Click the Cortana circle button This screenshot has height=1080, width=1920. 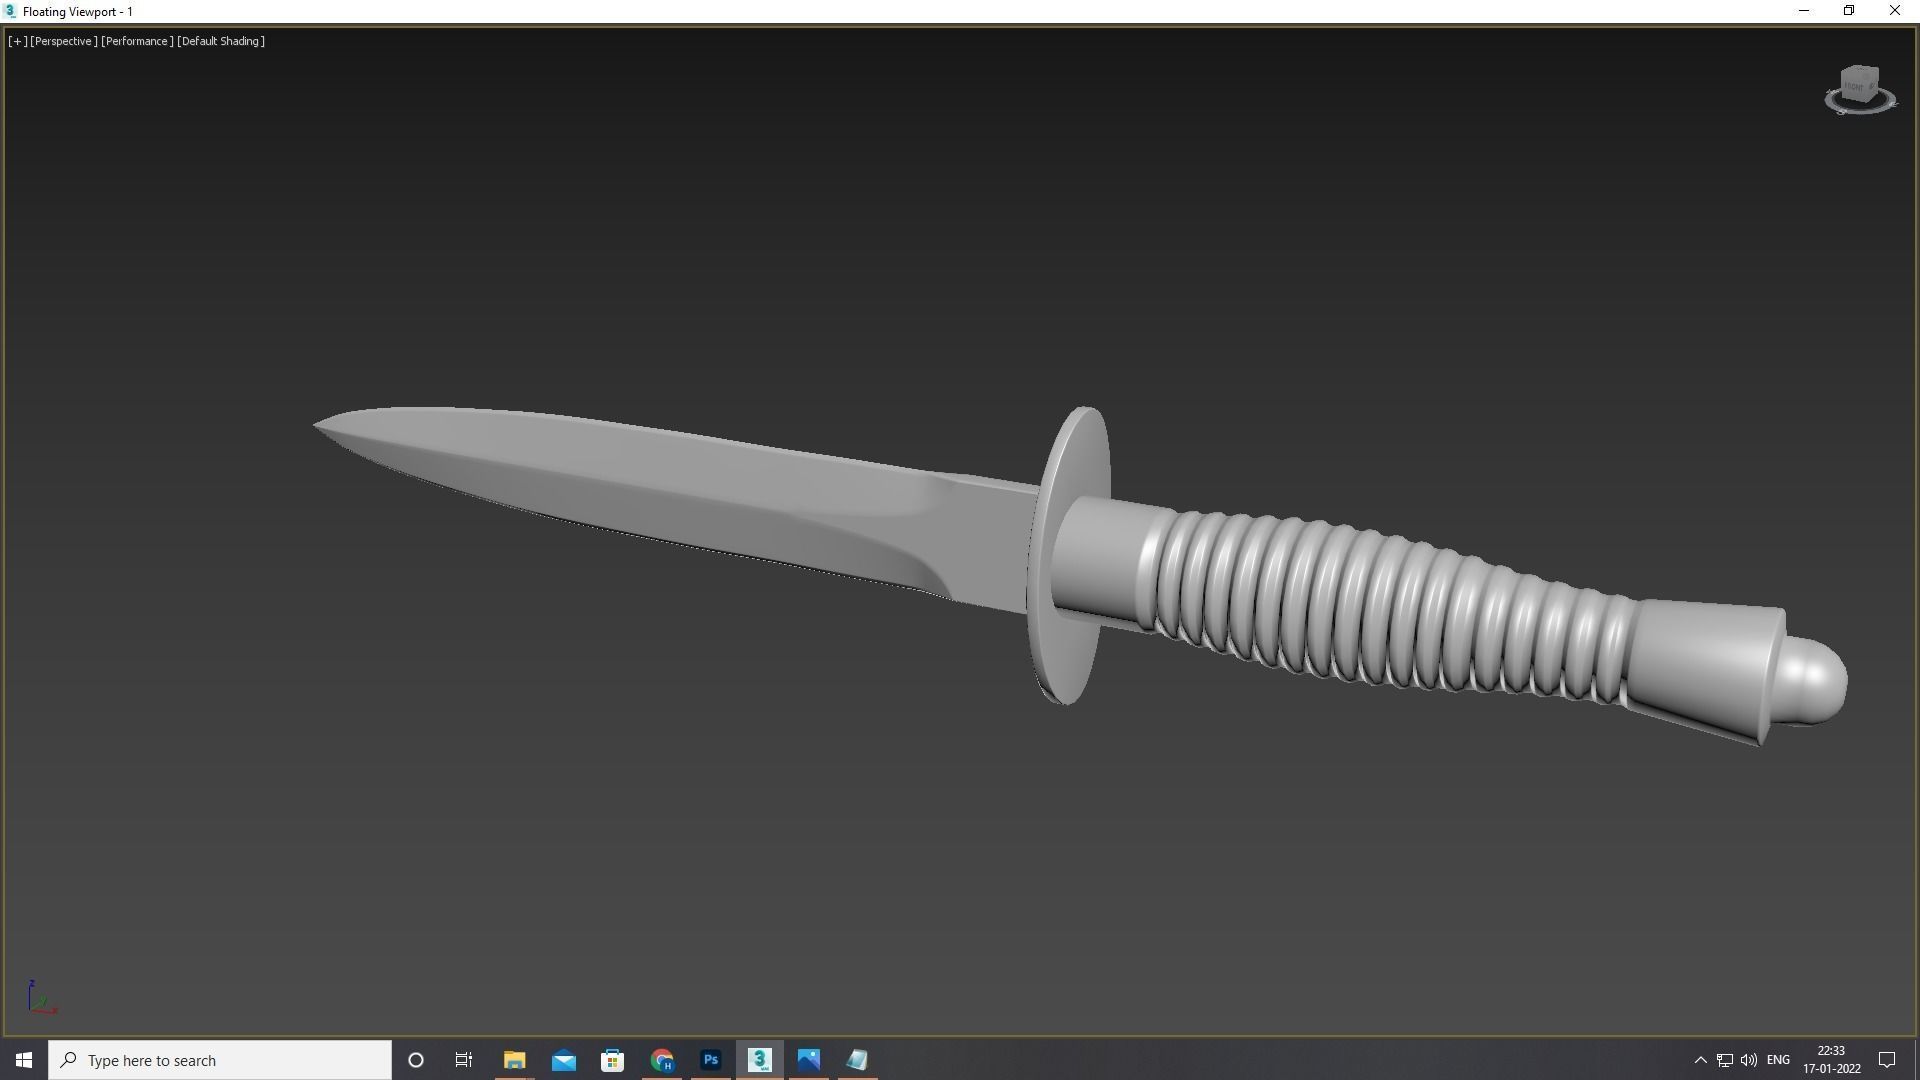pos(416,1060)
